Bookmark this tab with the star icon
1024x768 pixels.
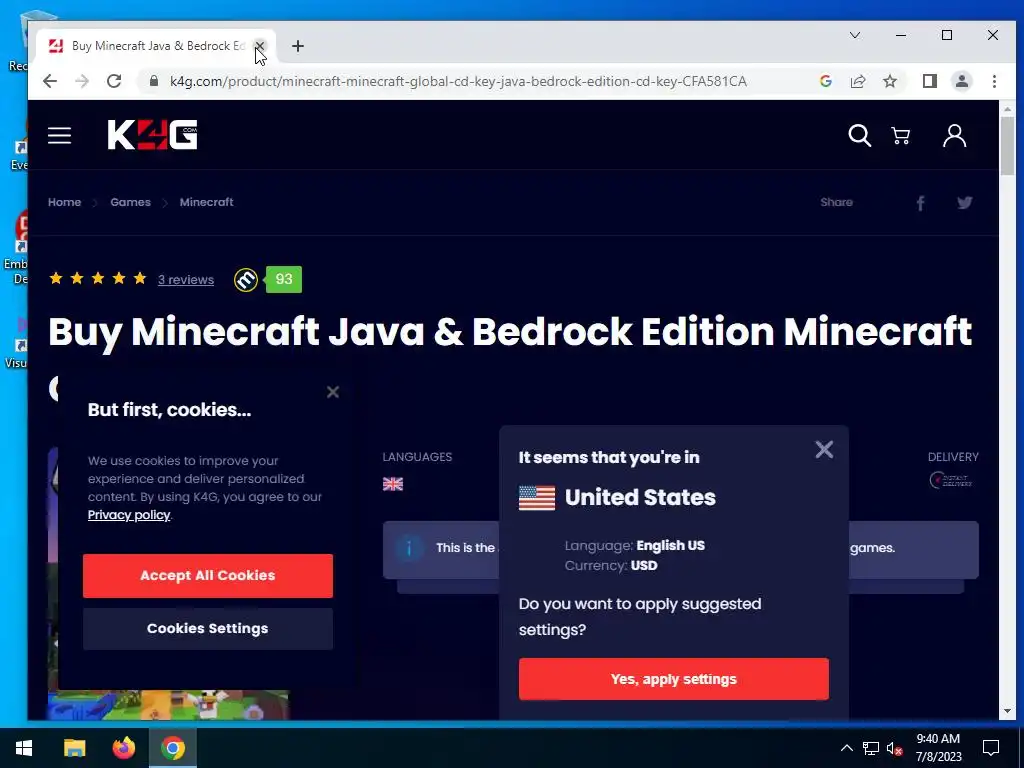tap(889, 81)
